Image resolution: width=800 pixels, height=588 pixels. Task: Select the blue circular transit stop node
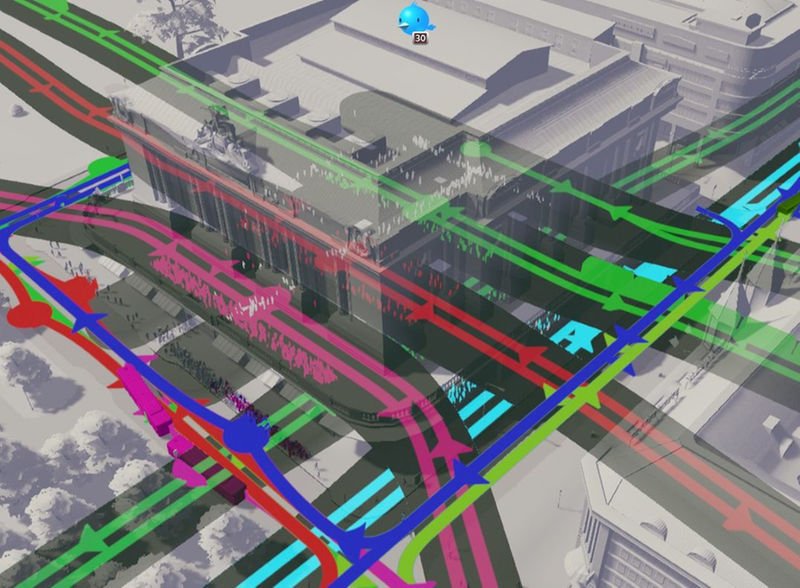[242, 435]
